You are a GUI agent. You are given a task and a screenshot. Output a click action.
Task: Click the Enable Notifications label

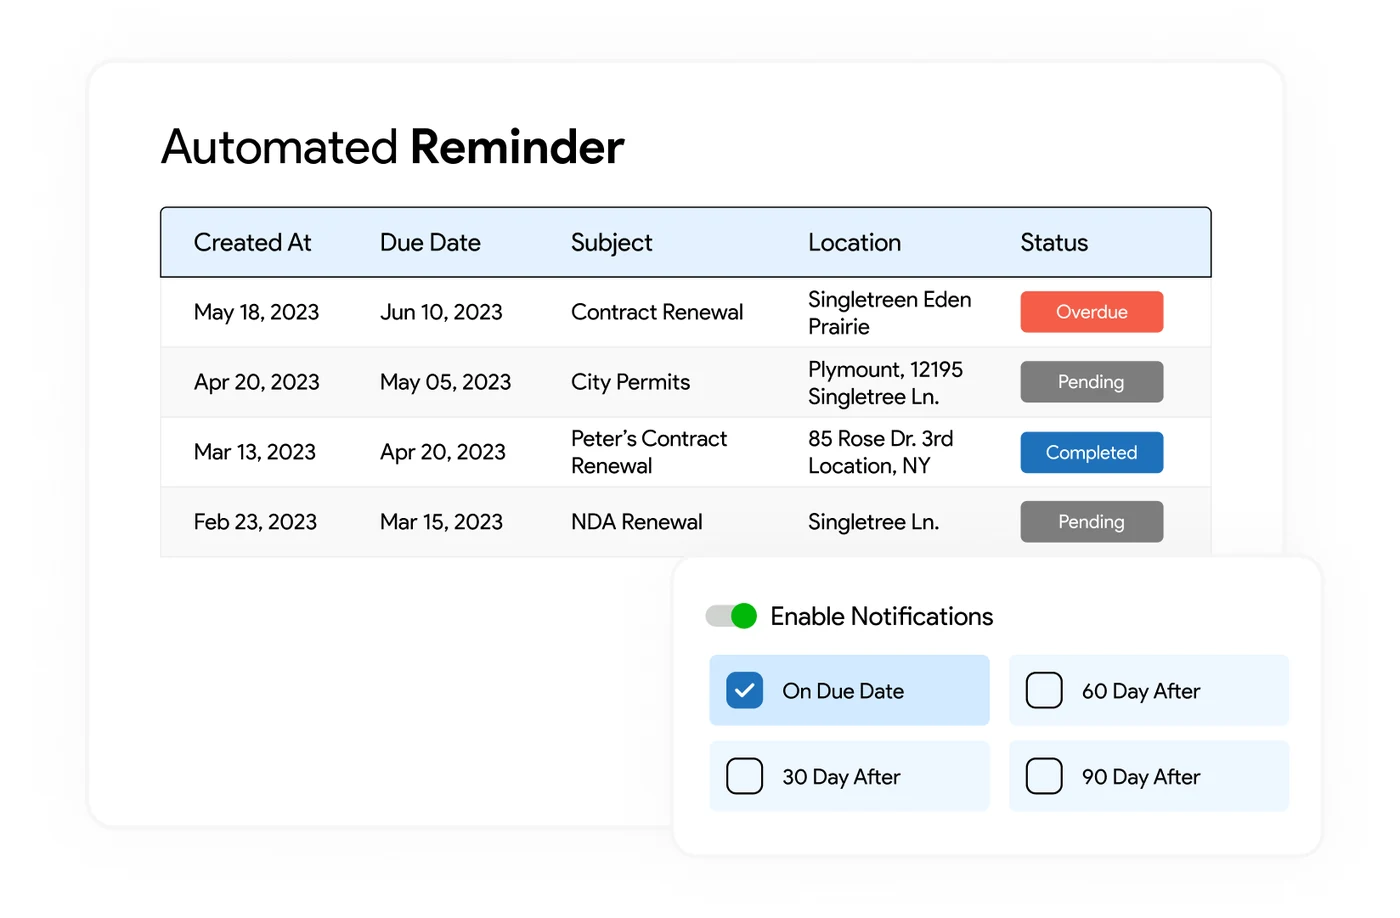881,616
